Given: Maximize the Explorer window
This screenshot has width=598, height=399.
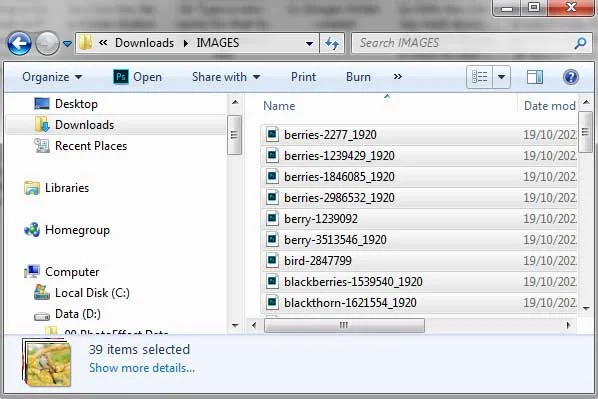Looking at the screenshot, I should [534, 7].
